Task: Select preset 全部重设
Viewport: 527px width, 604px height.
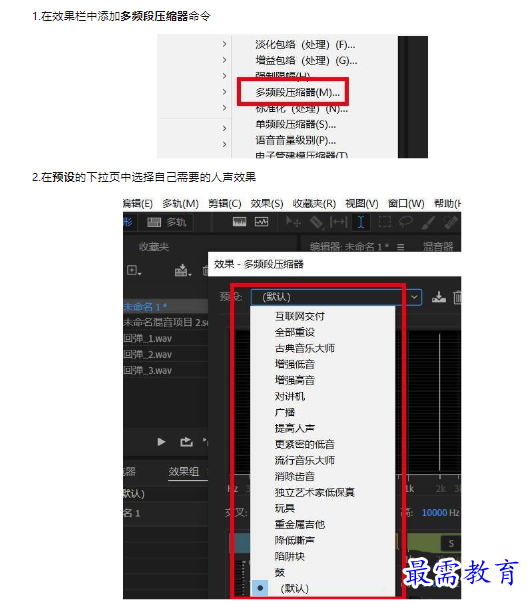Action: tap(295, 332)
